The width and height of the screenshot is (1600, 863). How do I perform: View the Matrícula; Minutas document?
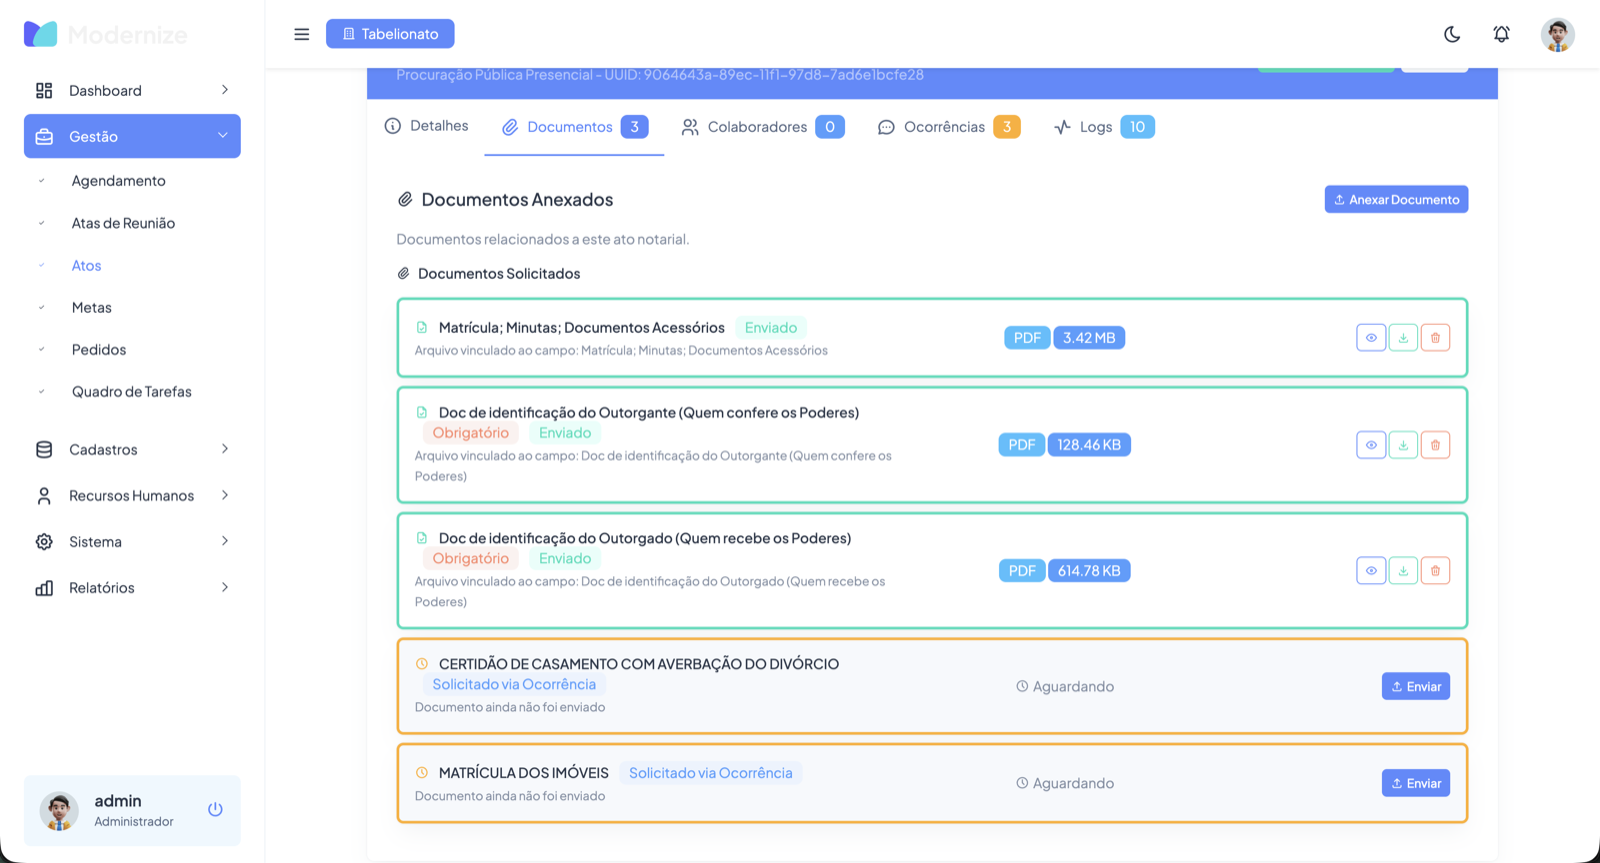1371,338
